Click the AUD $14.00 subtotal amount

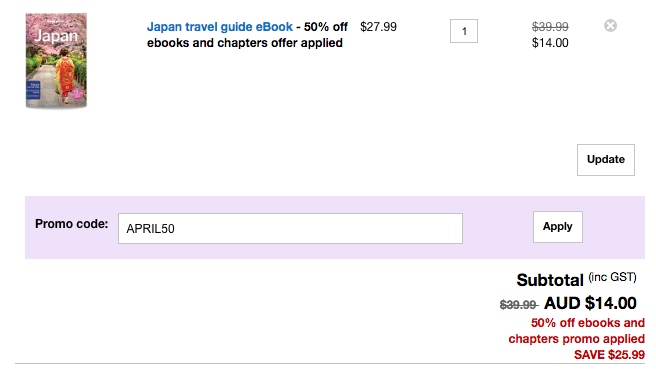(x=590, y=303)
